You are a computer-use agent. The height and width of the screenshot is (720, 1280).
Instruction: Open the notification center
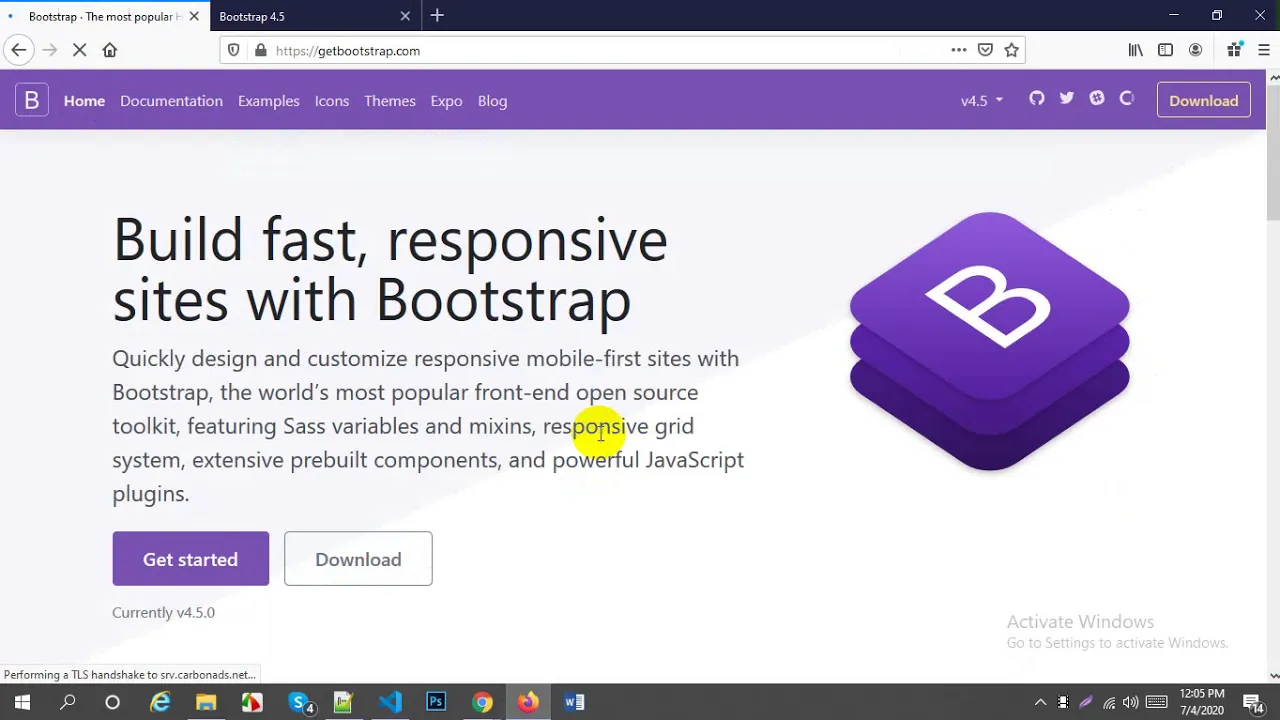coord(1254,702)
